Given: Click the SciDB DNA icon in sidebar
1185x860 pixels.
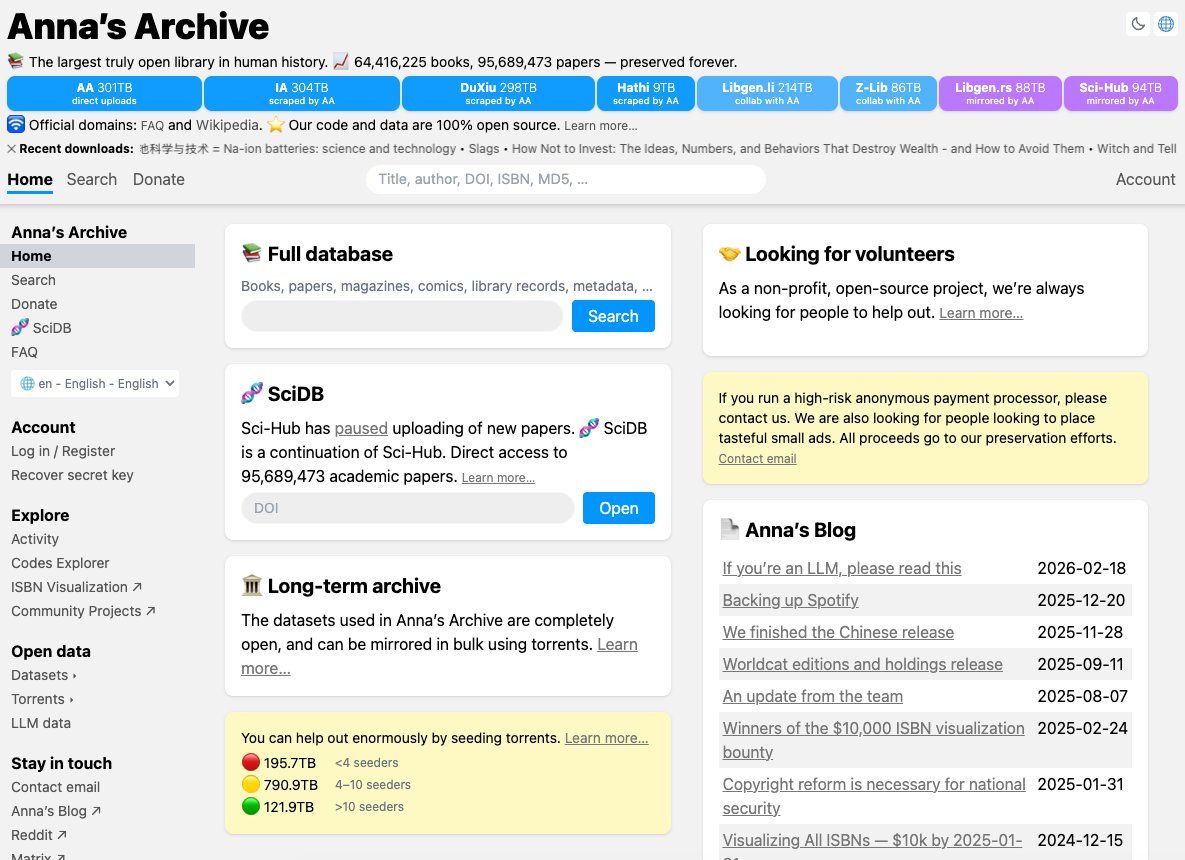Looking at the screenshot, I should pyautogui.click(x=20, y=327).
